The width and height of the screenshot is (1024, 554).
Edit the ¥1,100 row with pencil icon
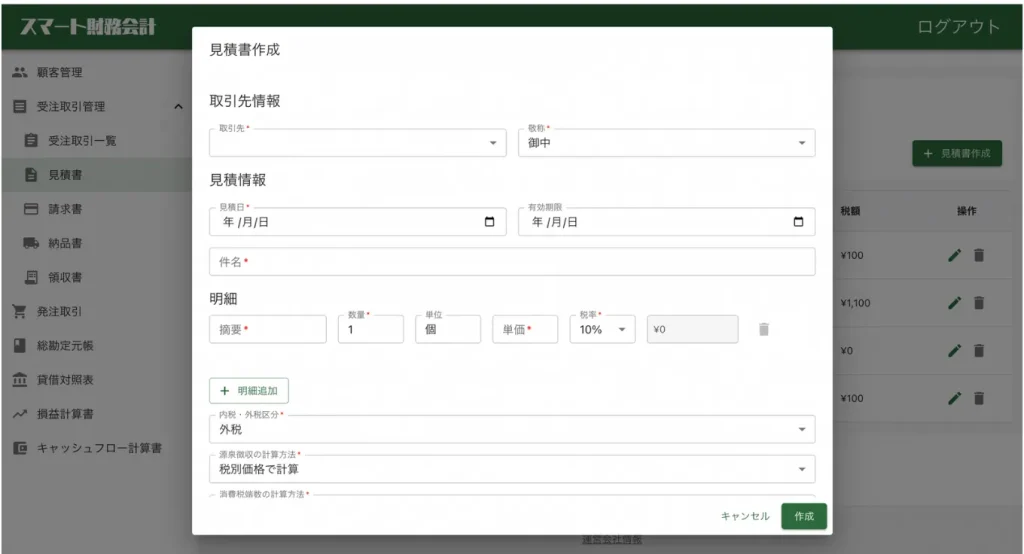(x=955, y=303)
